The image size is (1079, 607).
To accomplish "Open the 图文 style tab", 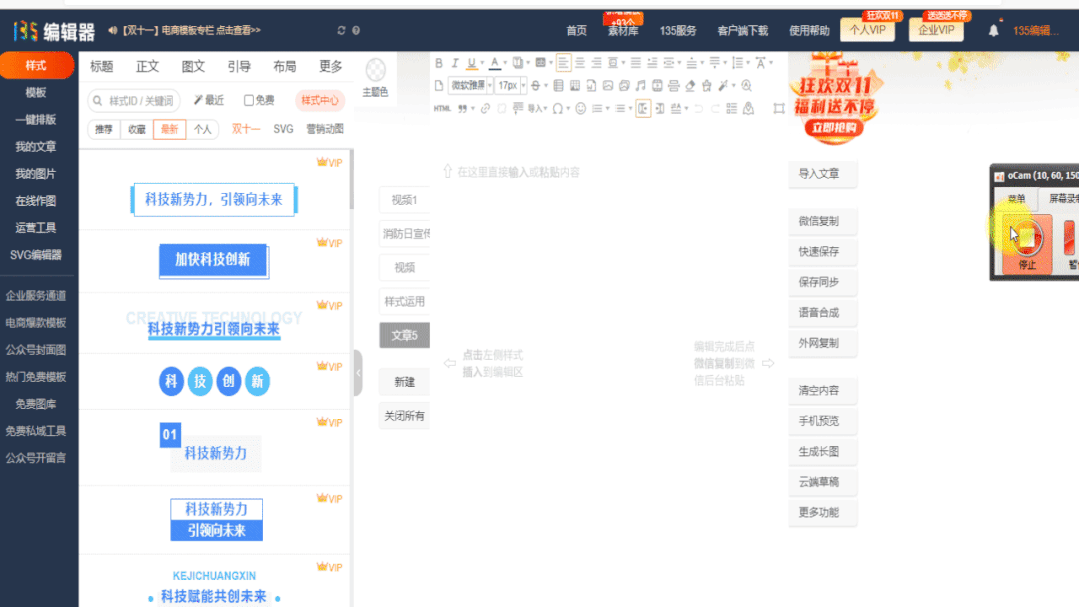I will [x=193, y=66].
